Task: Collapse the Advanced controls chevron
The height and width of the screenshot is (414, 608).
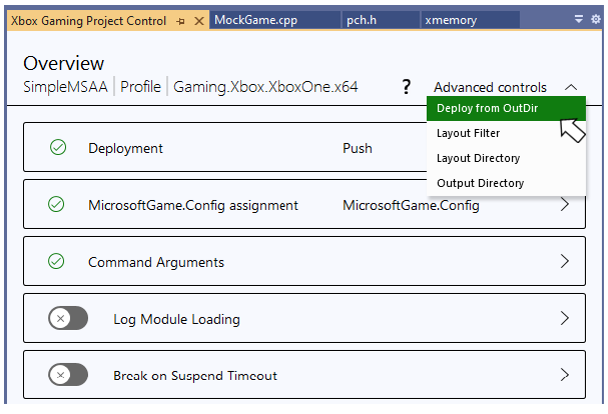Action: [x=571, y=87]
